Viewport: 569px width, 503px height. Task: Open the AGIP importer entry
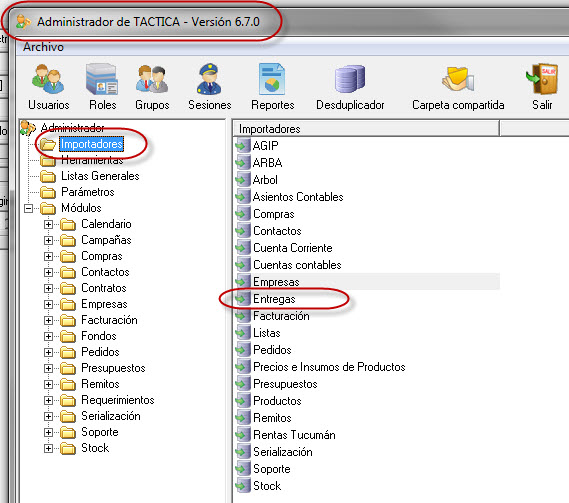click(265, 146)
